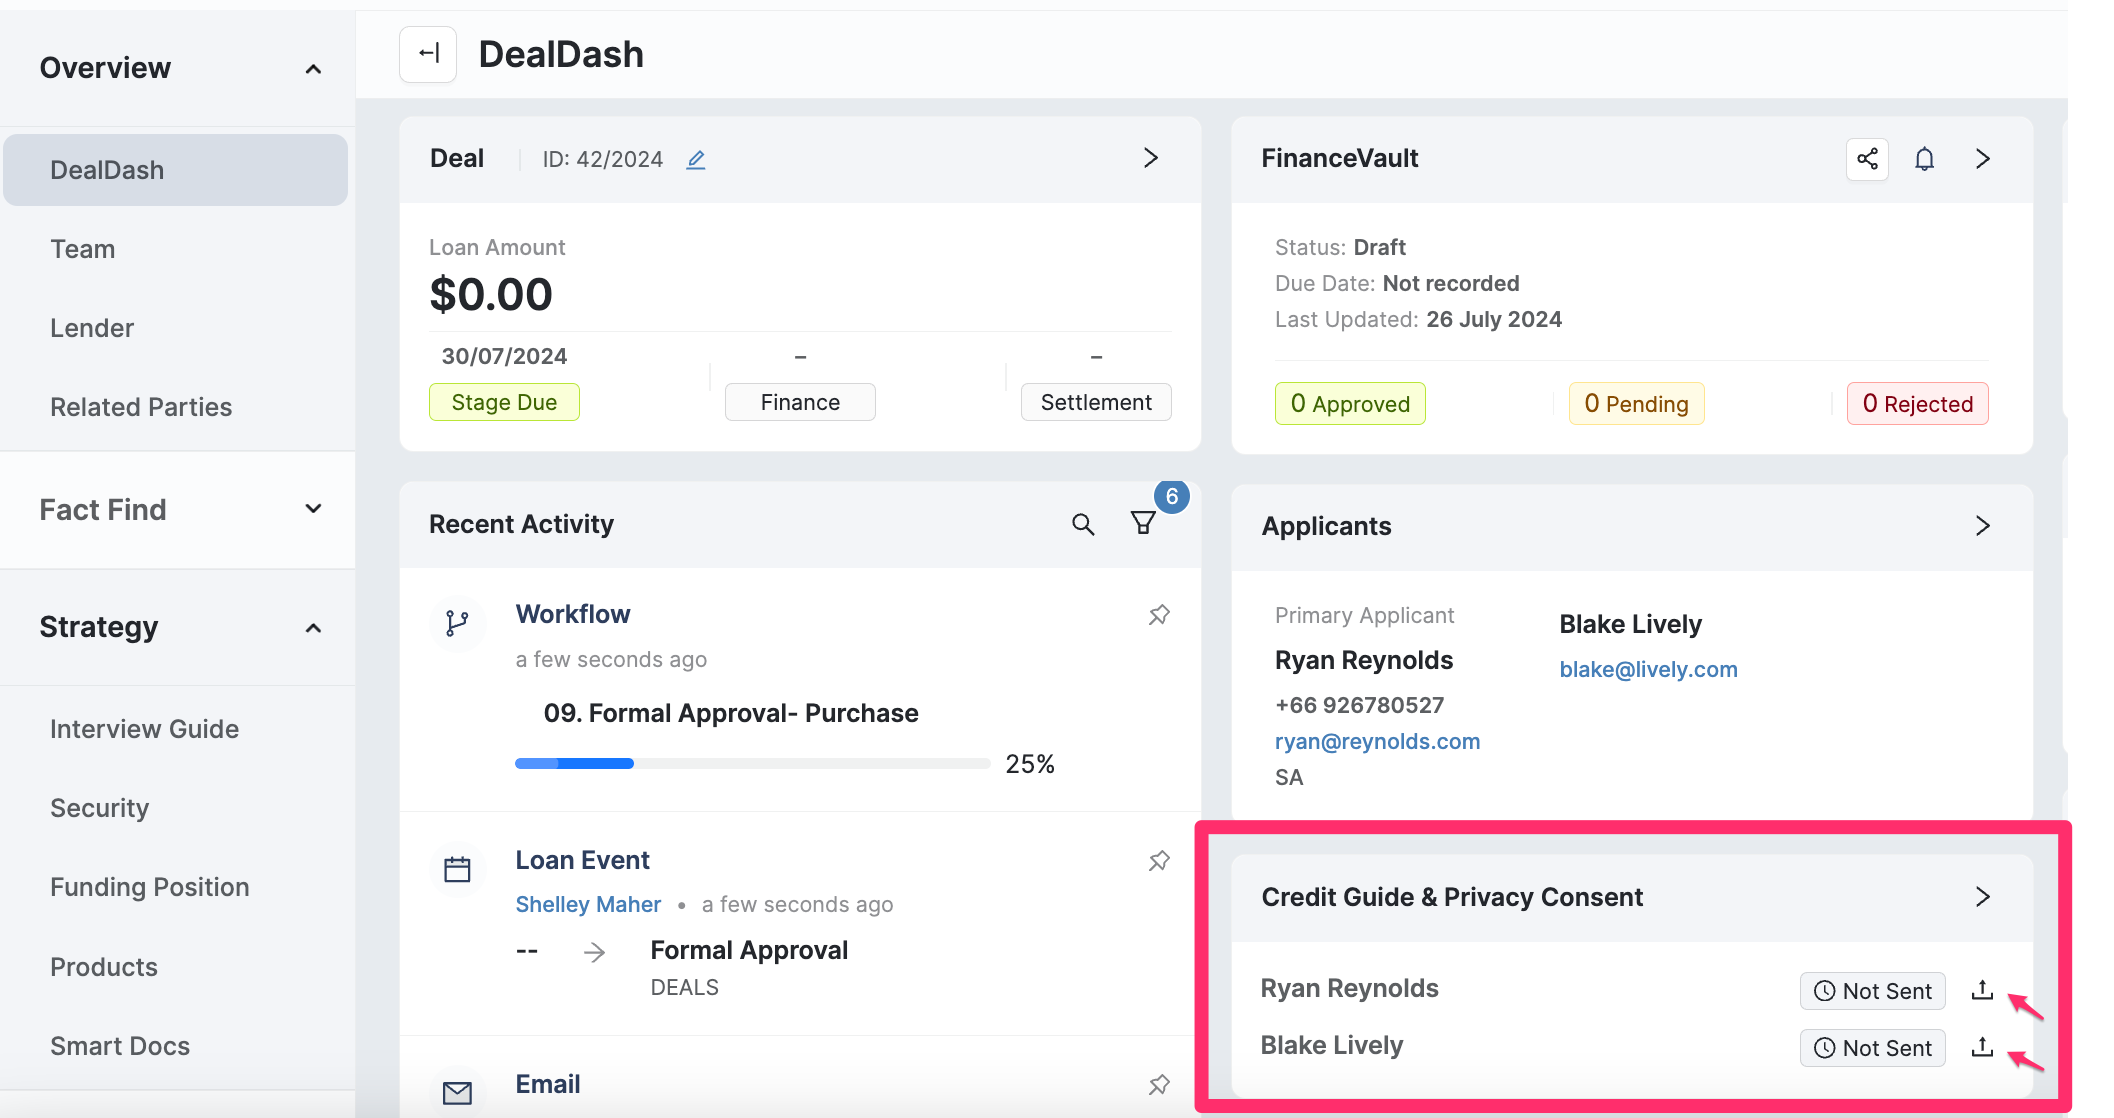The image size is (2114, 1118).
Task: Pin the Workflow activity item
Action: (x=1159, y=615)
